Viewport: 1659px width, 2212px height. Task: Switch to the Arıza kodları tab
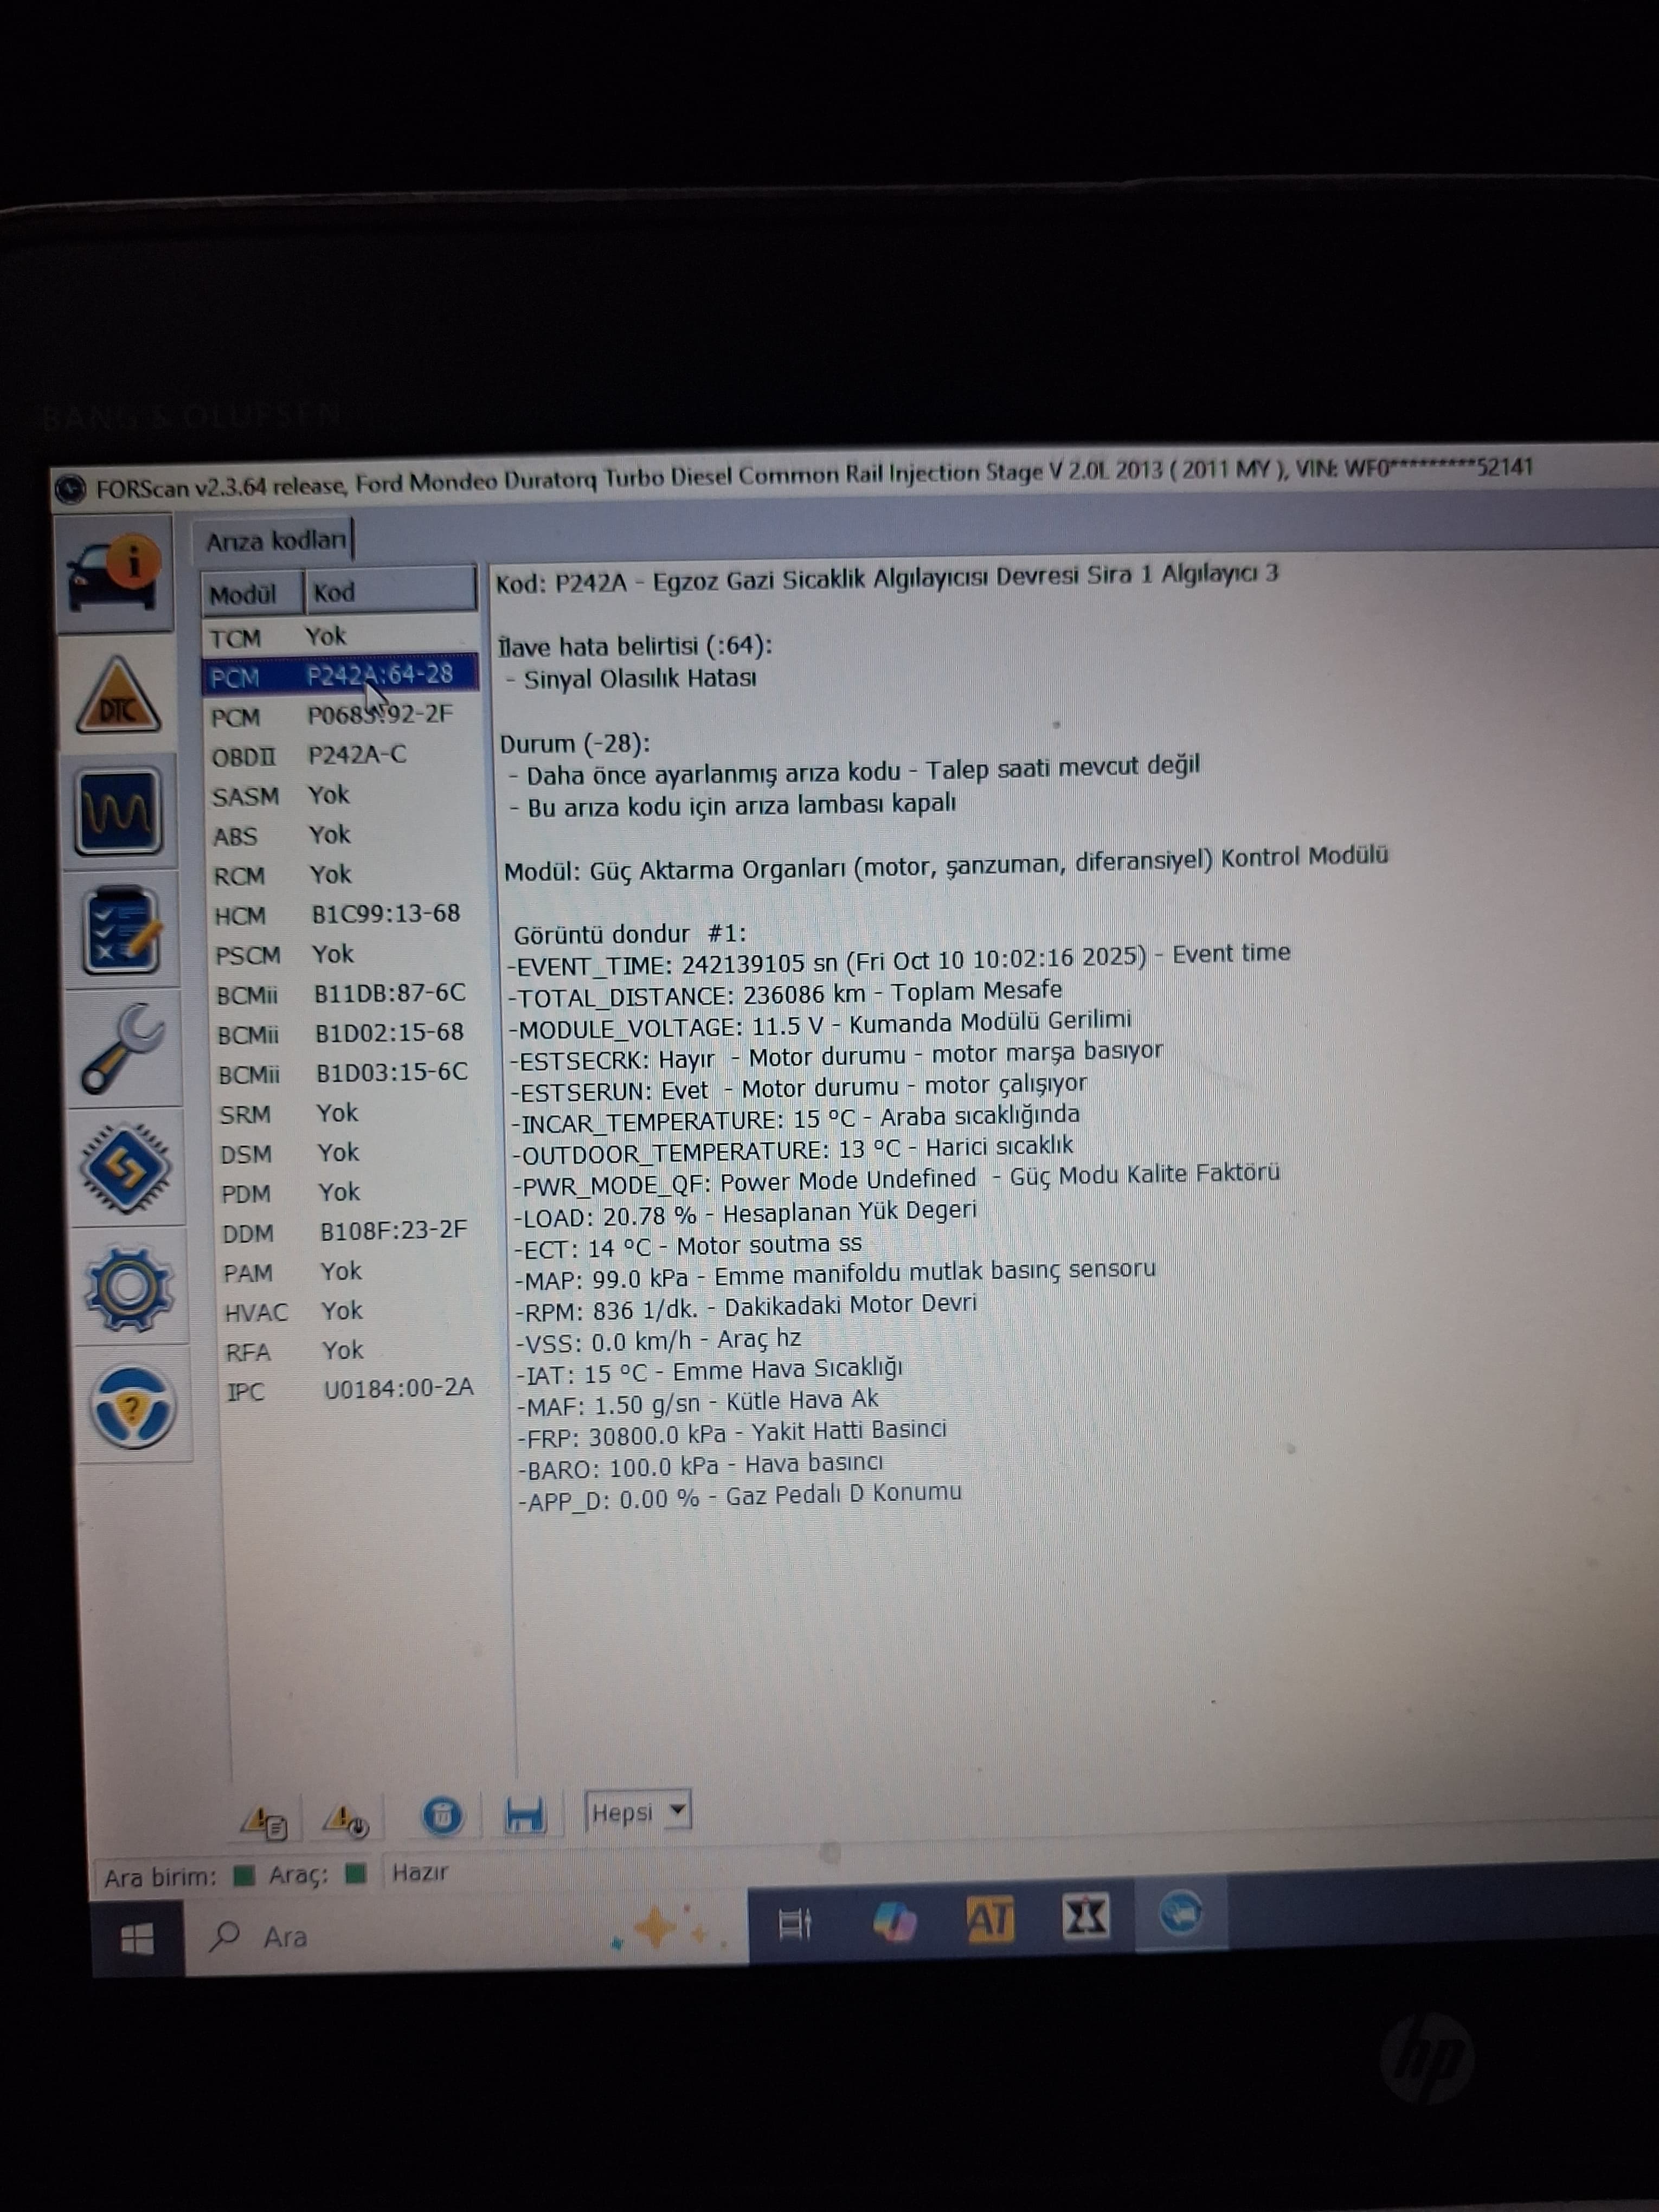(275, 541)
